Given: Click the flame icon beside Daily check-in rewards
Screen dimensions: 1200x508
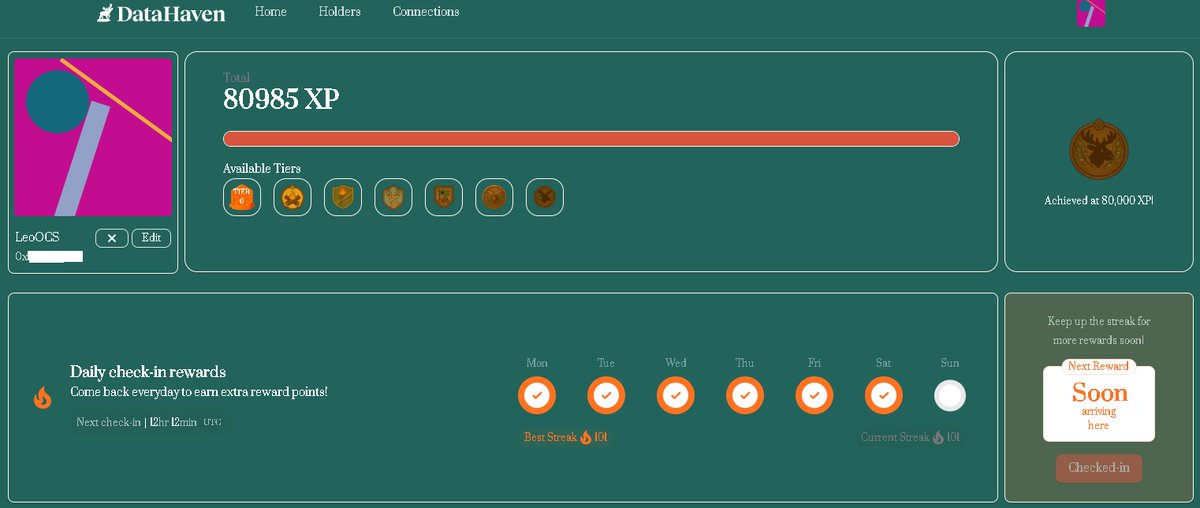Looking at the screenshot, I should pyautogui.click(x=42, y=398).
